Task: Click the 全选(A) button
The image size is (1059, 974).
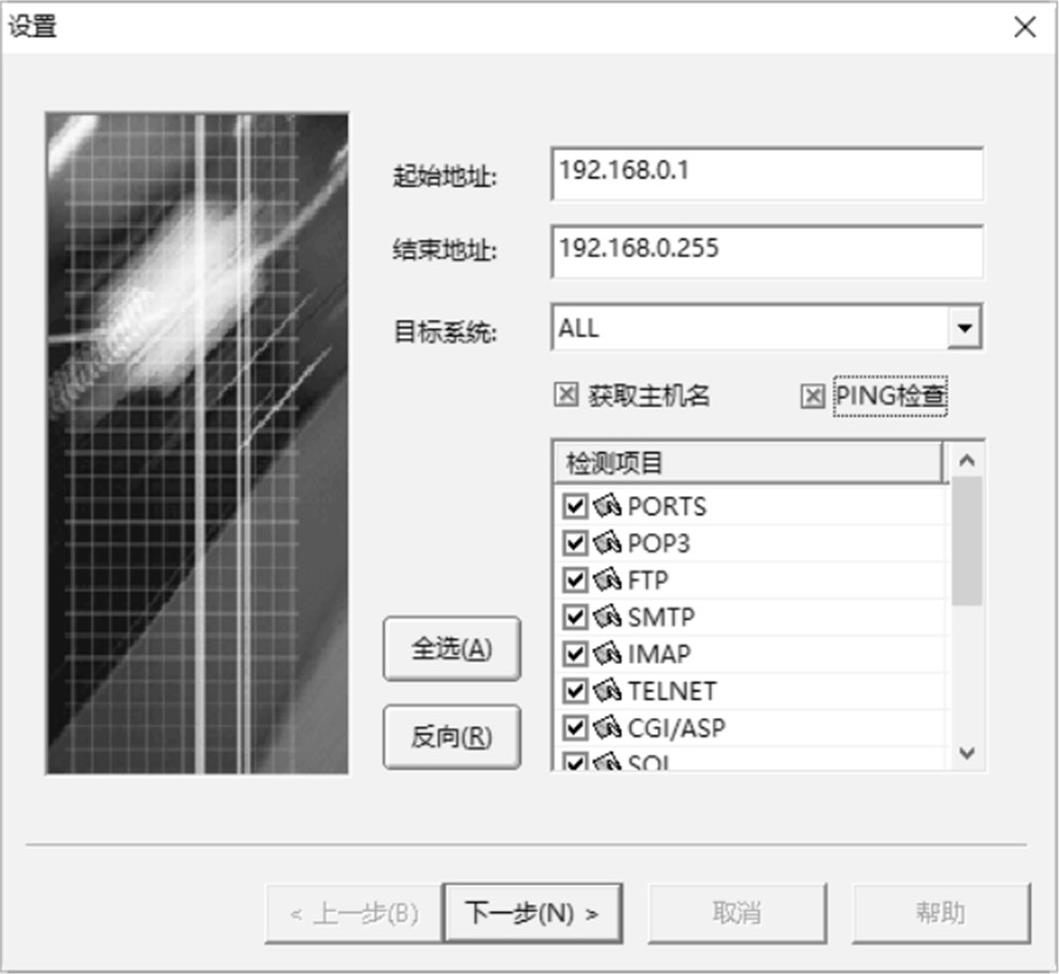Action: 452,648
